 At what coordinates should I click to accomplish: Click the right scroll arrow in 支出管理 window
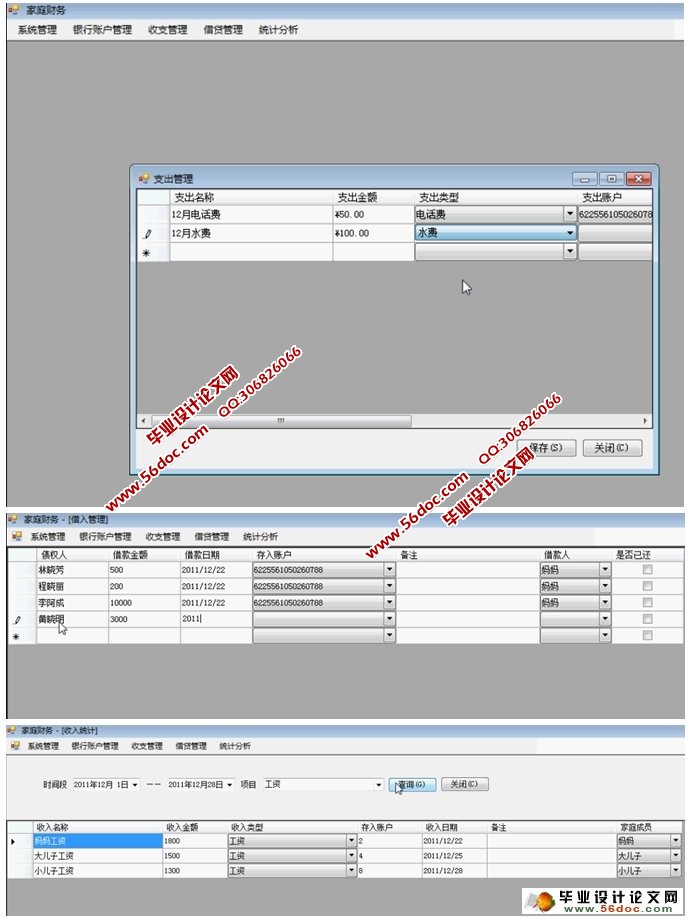(x=646, y=421)
